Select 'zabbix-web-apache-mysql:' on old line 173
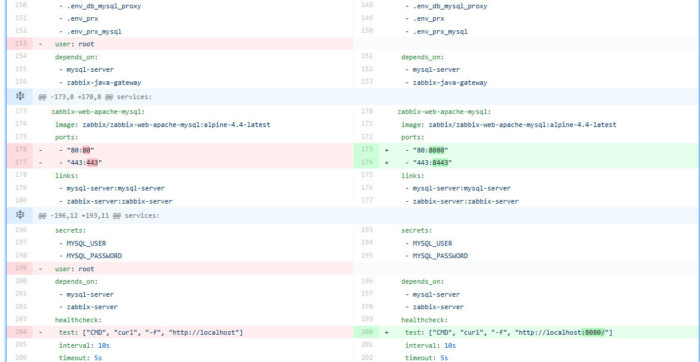The width and height of the screenshot is (700, 362). 98,112
